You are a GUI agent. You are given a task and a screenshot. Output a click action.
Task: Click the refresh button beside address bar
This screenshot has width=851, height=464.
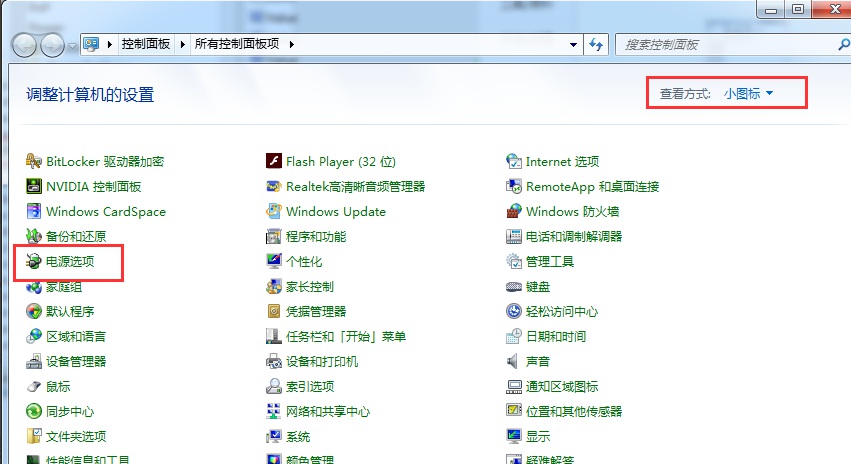click(x=597, y=44)
